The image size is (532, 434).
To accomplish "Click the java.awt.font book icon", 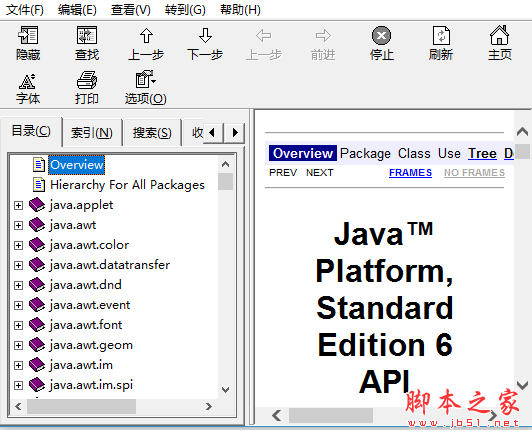I will 37,325.
